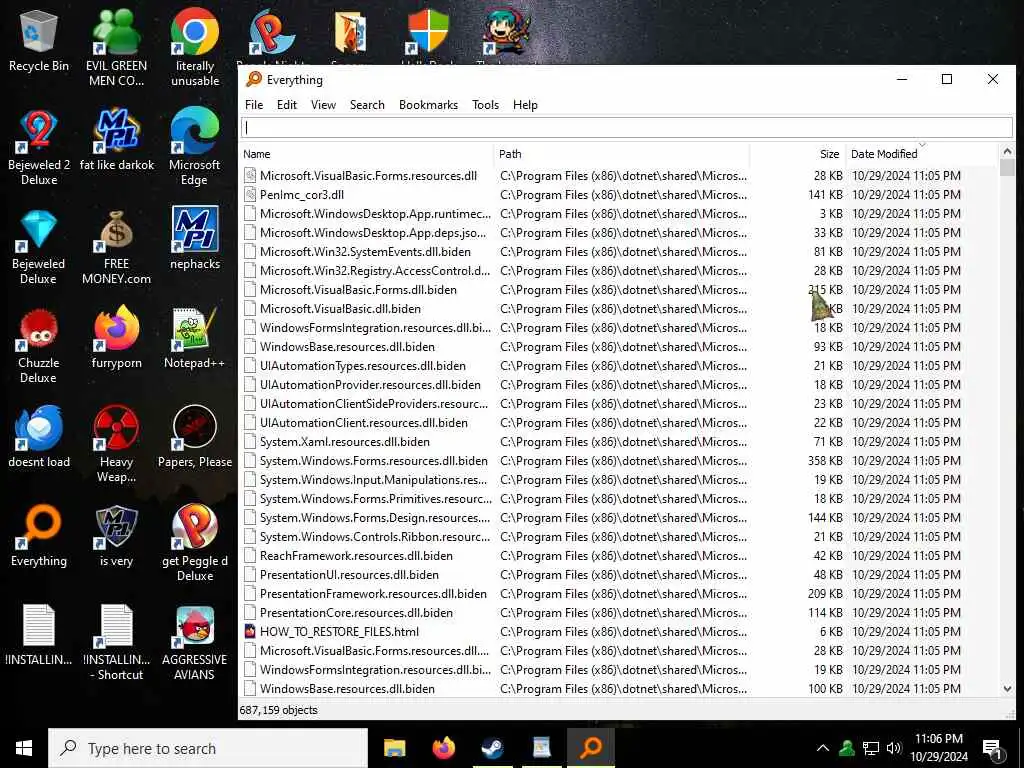This screenshot has width=1024, height=768.
Task: Launch Papers, Please from the desktop
Action: tap(195, 438)
